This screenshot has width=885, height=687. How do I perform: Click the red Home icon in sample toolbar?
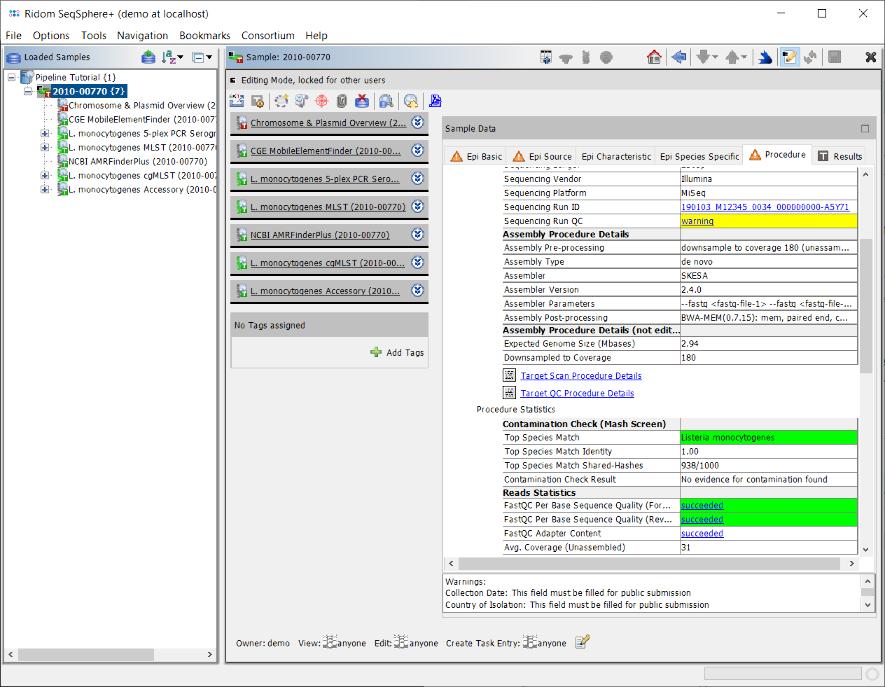[x=654, y=57]
